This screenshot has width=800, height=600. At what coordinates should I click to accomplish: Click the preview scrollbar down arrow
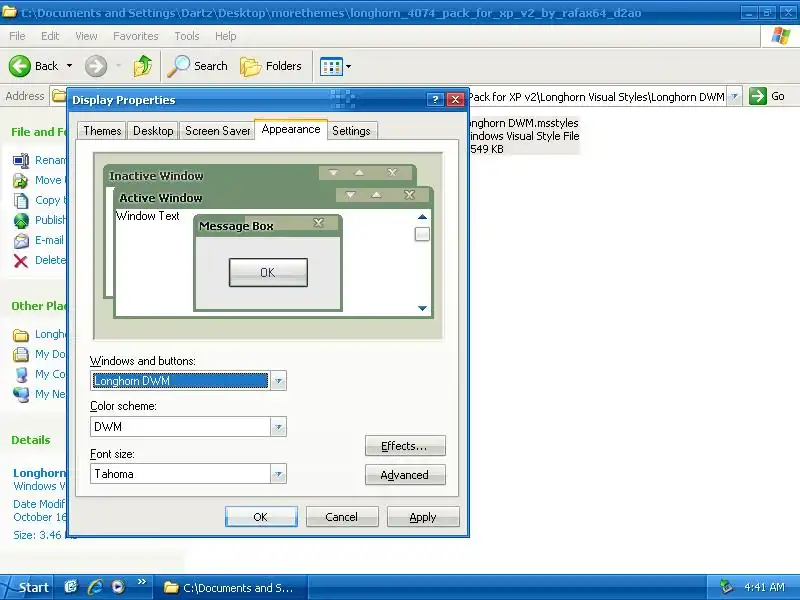422,308
